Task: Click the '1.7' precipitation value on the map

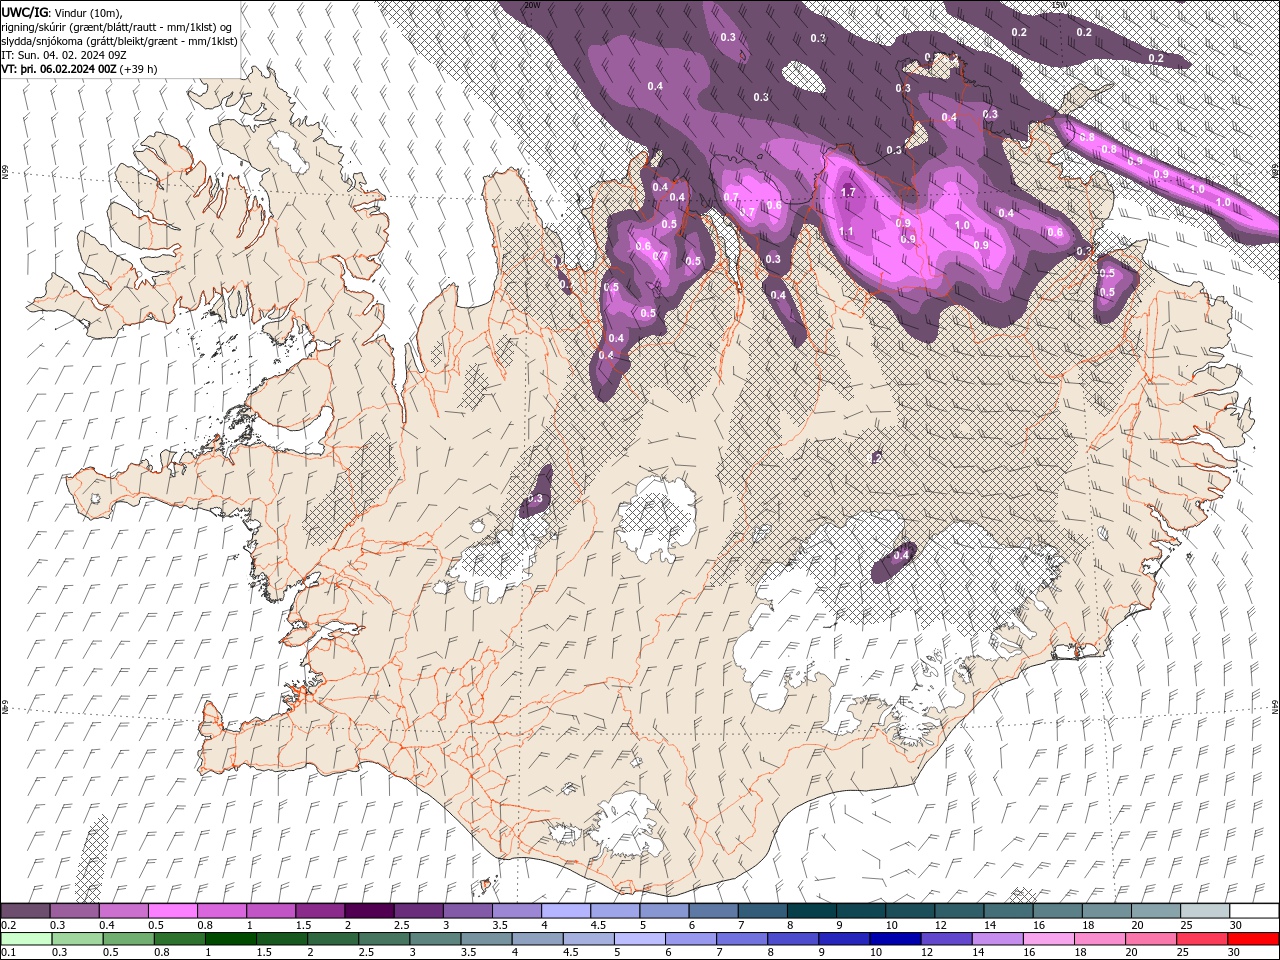Action: pos(849,192)
